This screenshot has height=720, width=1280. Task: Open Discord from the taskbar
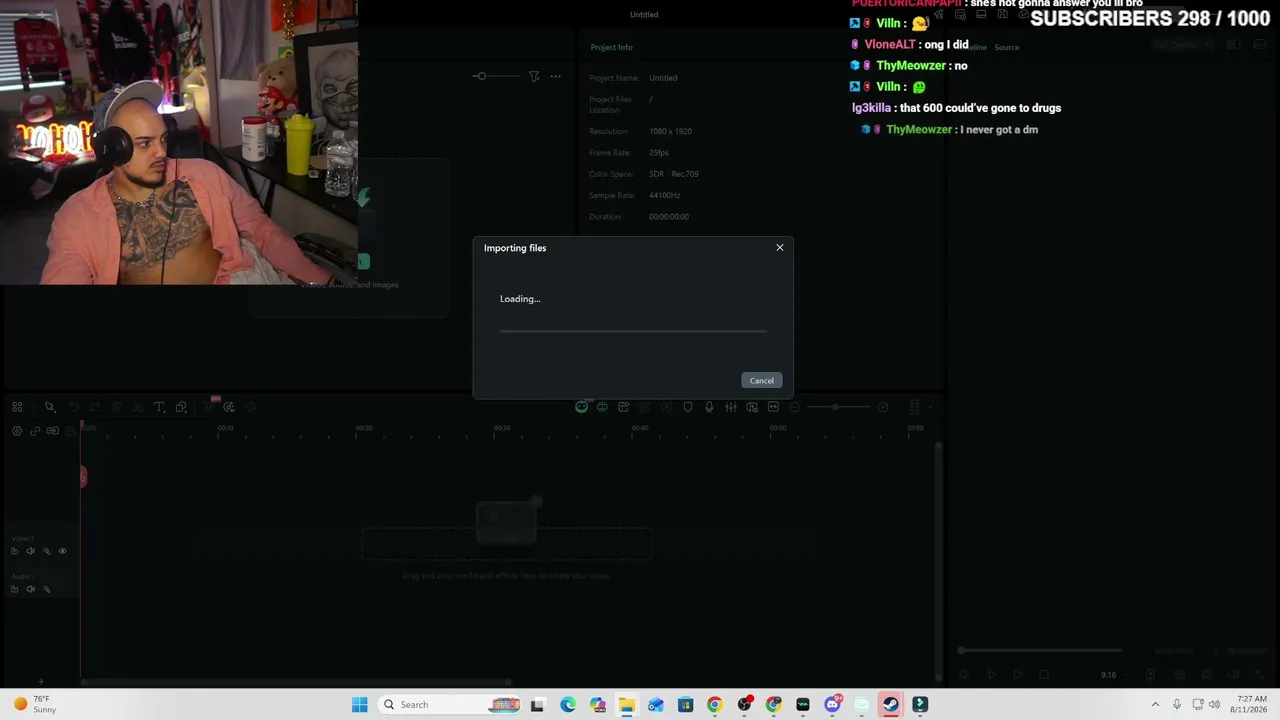click(832, 705)
